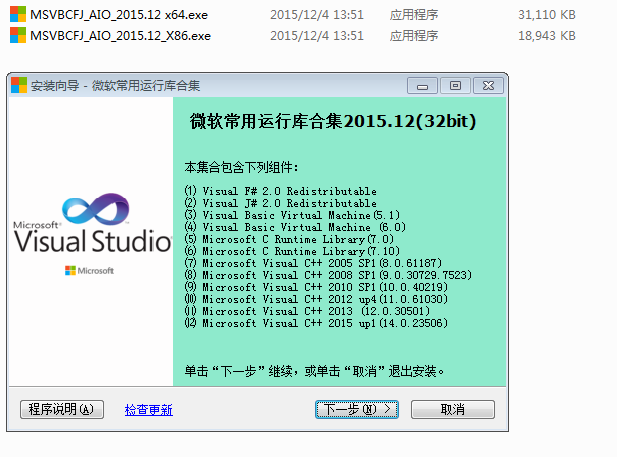Click the Visual Studio wordmark text
The image size is (617, 457).
(x=93, y=241)
